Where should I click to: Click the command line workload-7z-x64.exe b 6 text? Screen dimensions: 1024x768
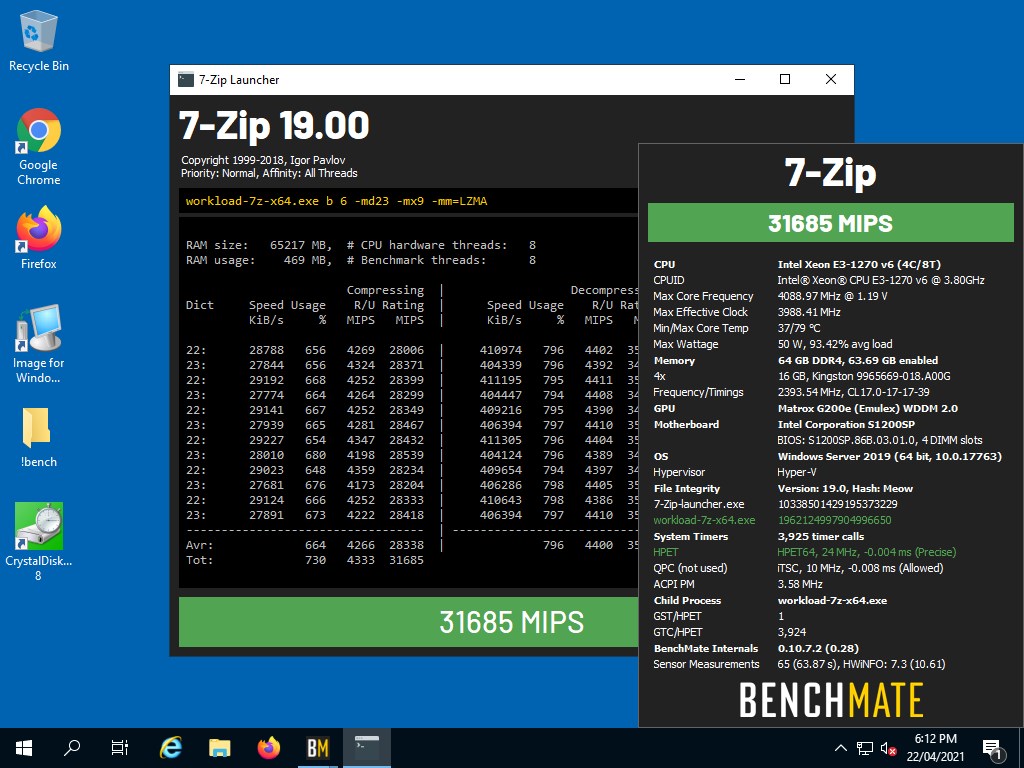pos(336,200)
